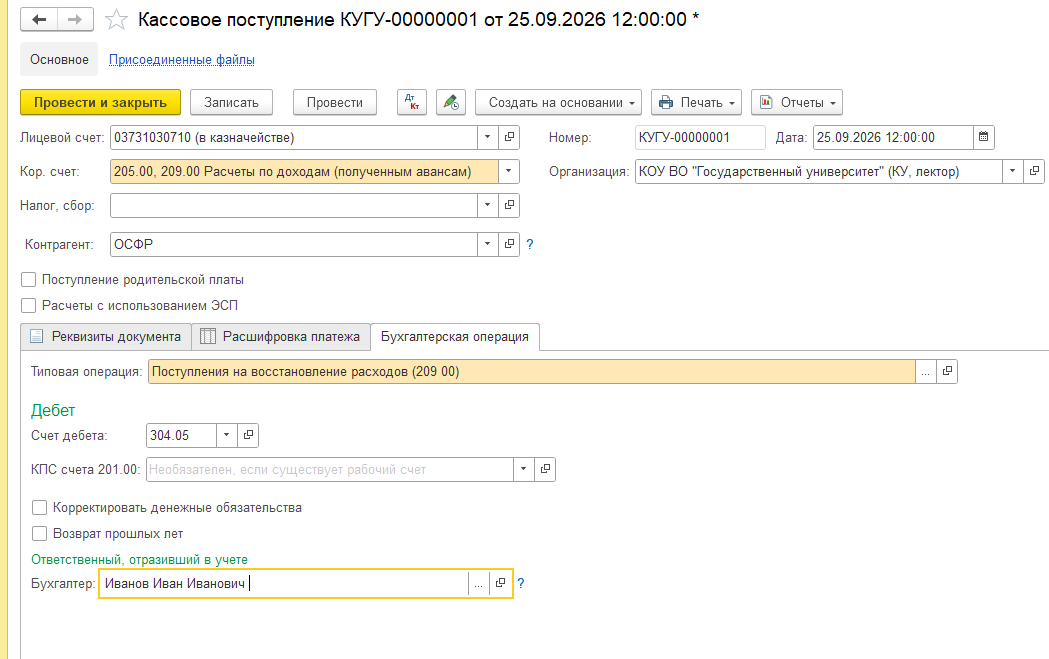Click the back arrow navigation button
Image resolution: width=1049 pixels, height=659 pixels.
39,19
